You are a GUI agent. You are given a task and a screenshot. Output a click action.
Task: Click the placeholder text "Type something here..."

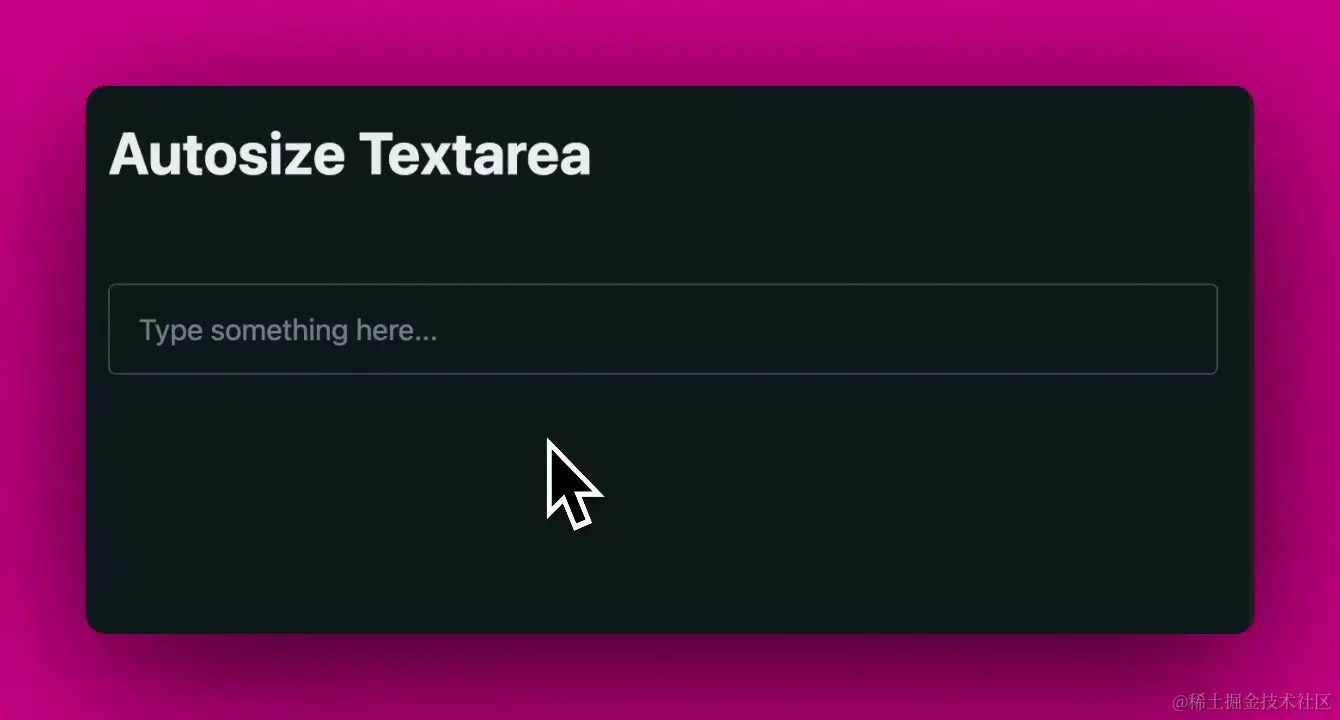click(288, 330)
